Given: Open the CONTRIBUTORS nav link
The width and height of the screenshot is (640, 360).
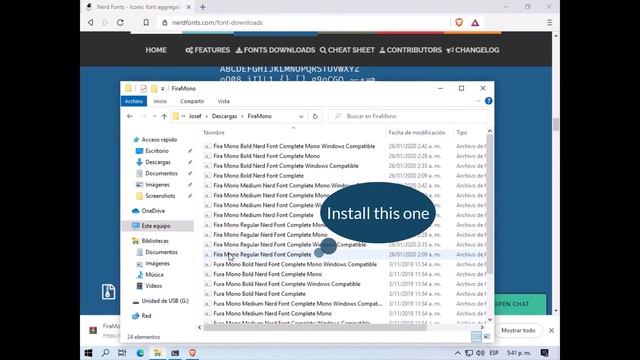Looking at the screenshot, I should click(411, 50).
